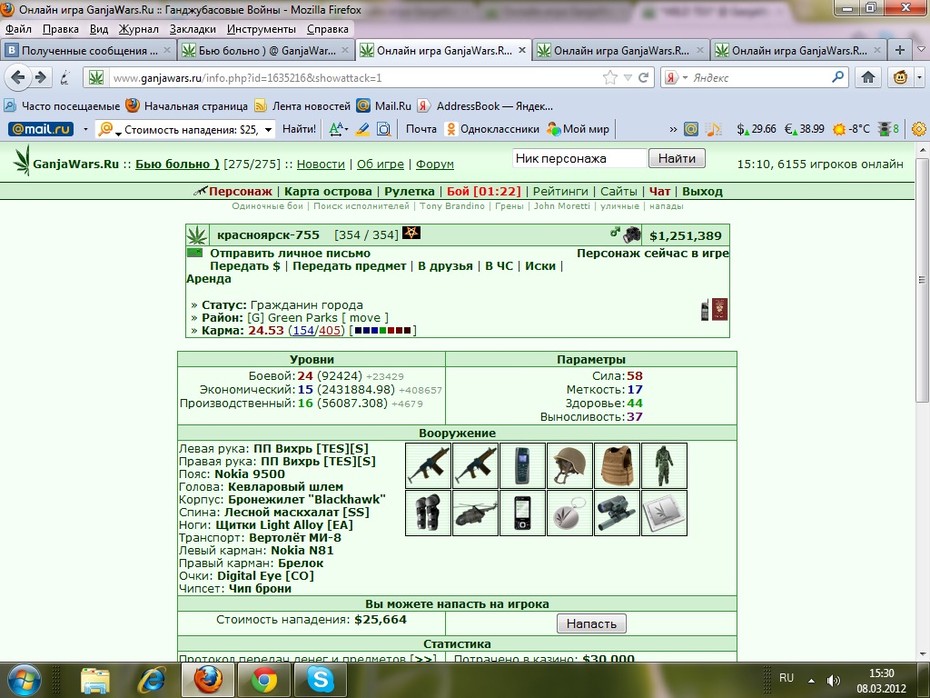Viewport: 930px width, 698px height.
Task: Click Передать $ link
Action: tap(245, 266)
